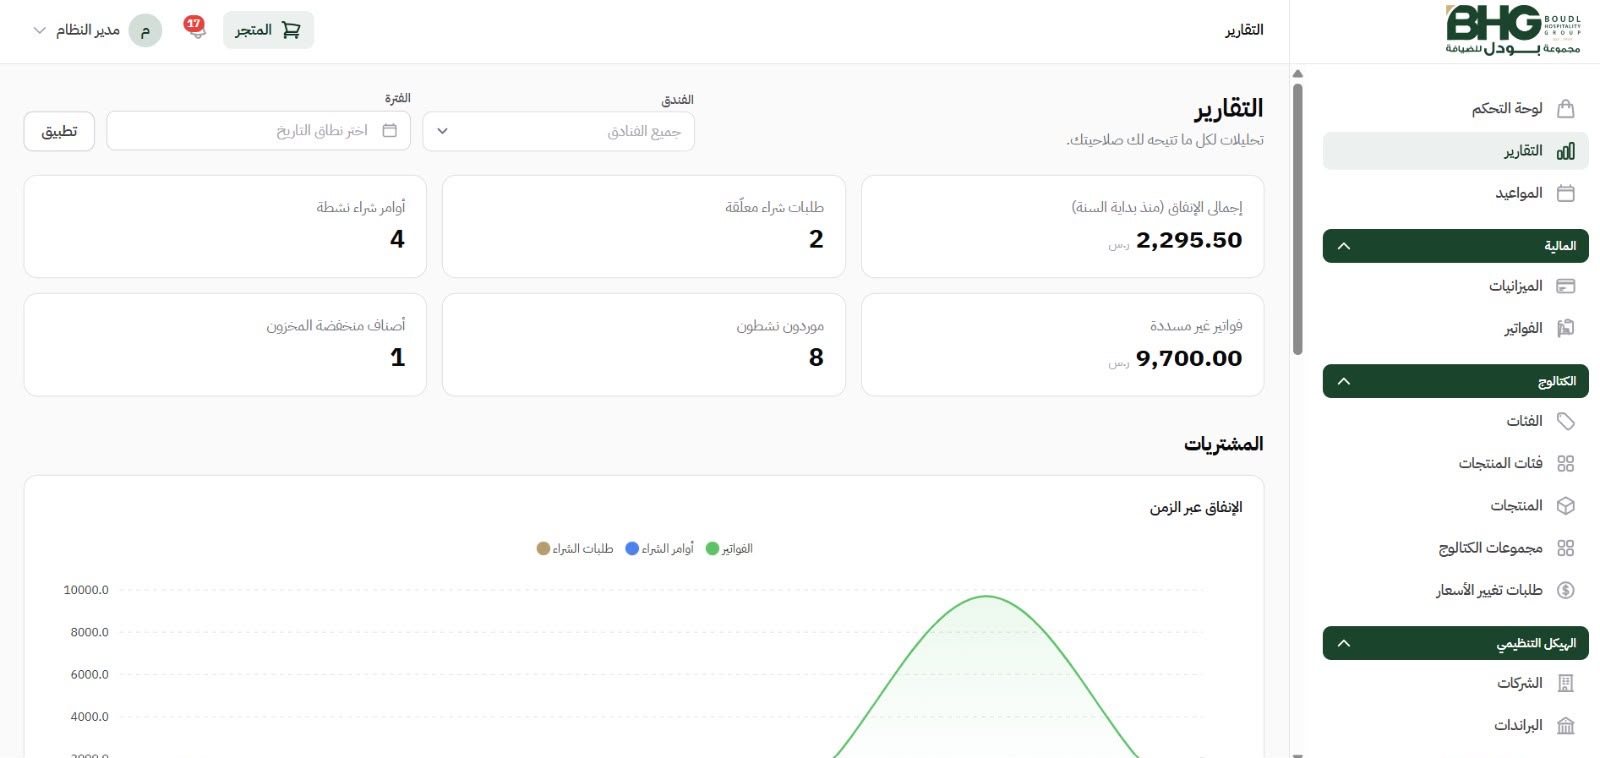Click the card icon beside الميزانيات
This screenshot has height=758, width=1600.
tap(1566, 286)
